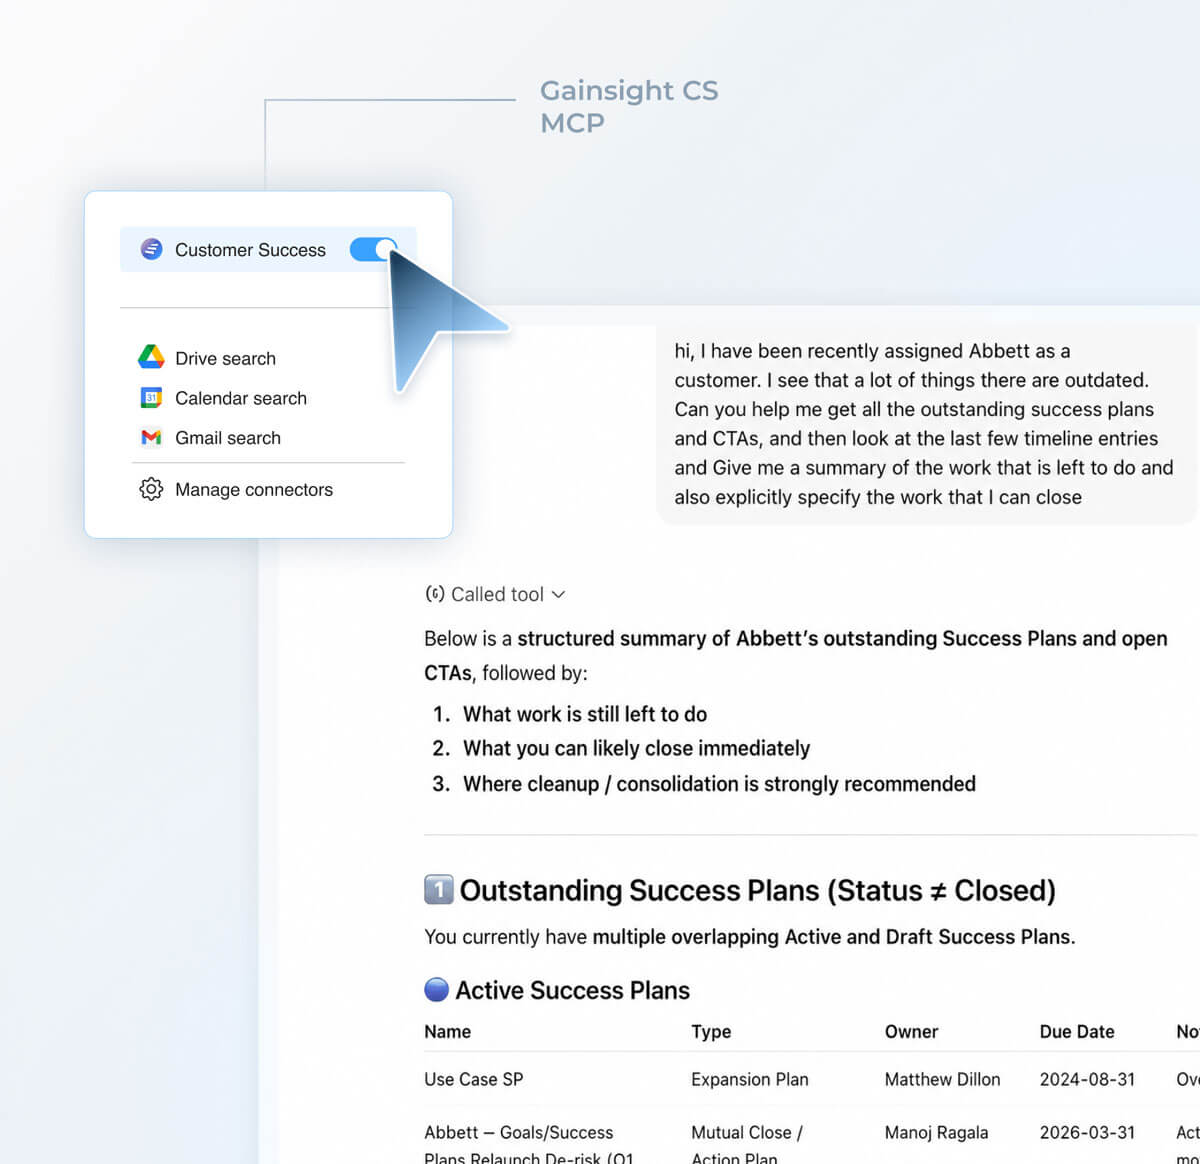Click 'What you can likely close immediately'
The height and width of the screenshot is (1164, 1200).
click(636, 748)
